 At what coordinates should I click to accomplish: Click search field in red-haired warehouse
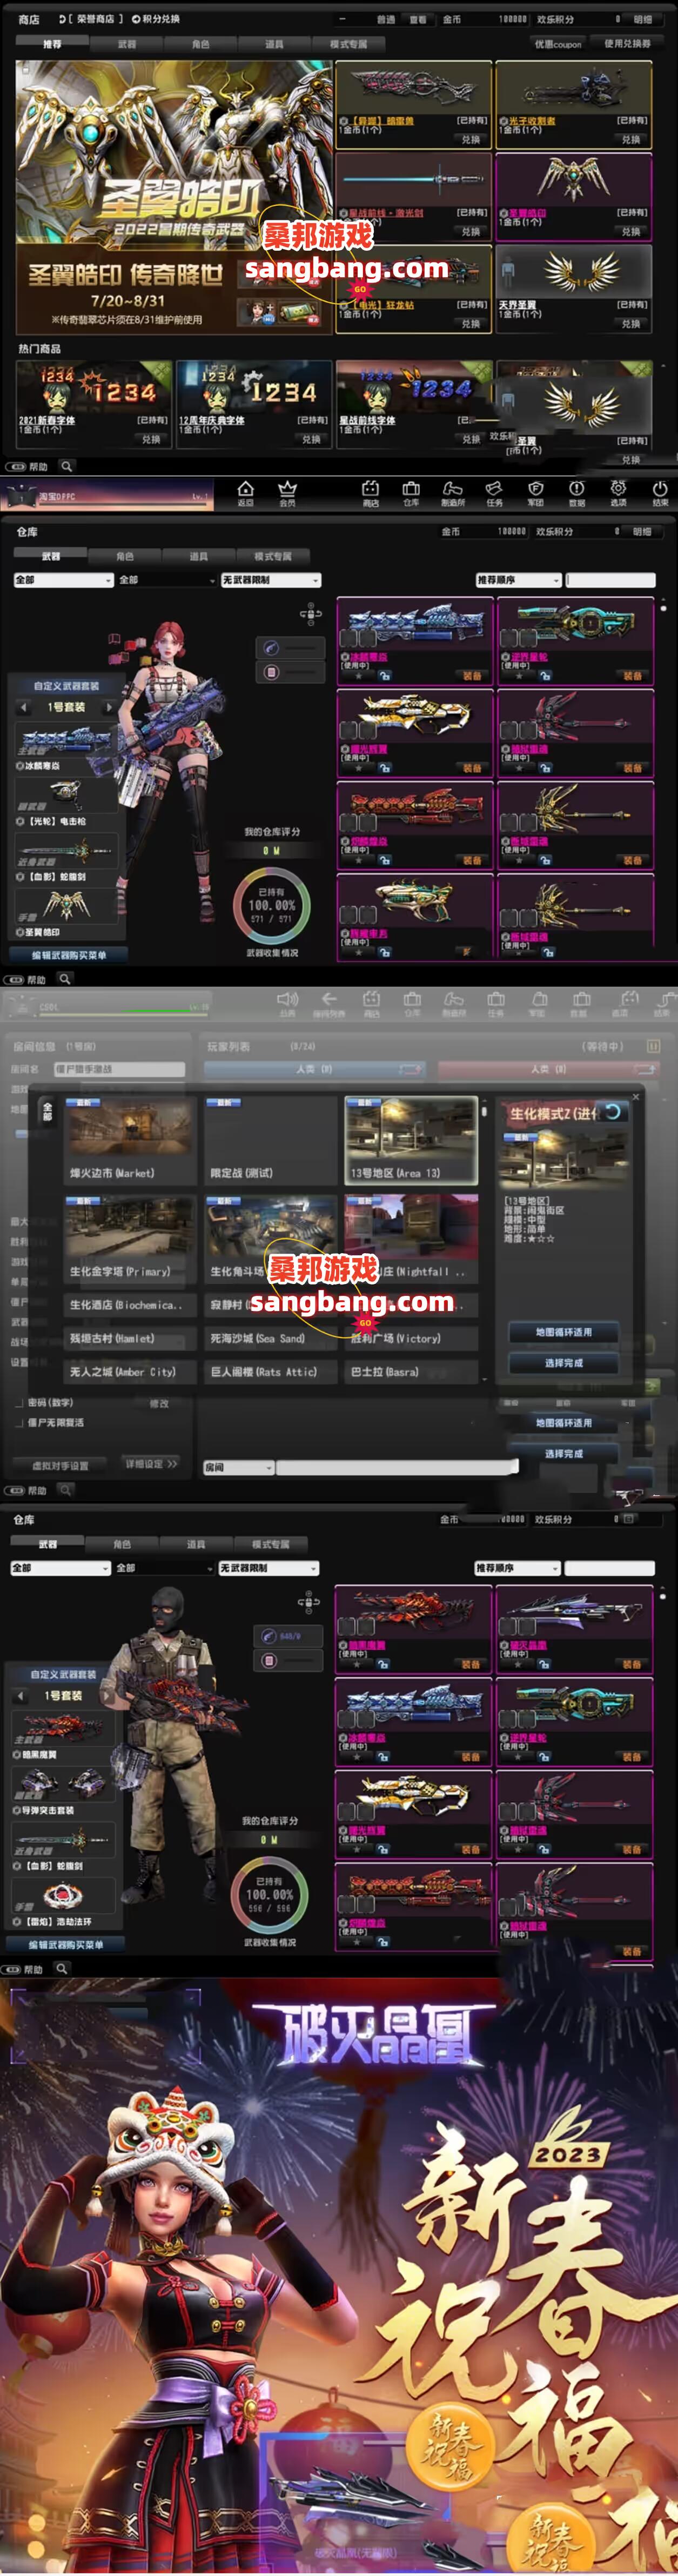610,580
